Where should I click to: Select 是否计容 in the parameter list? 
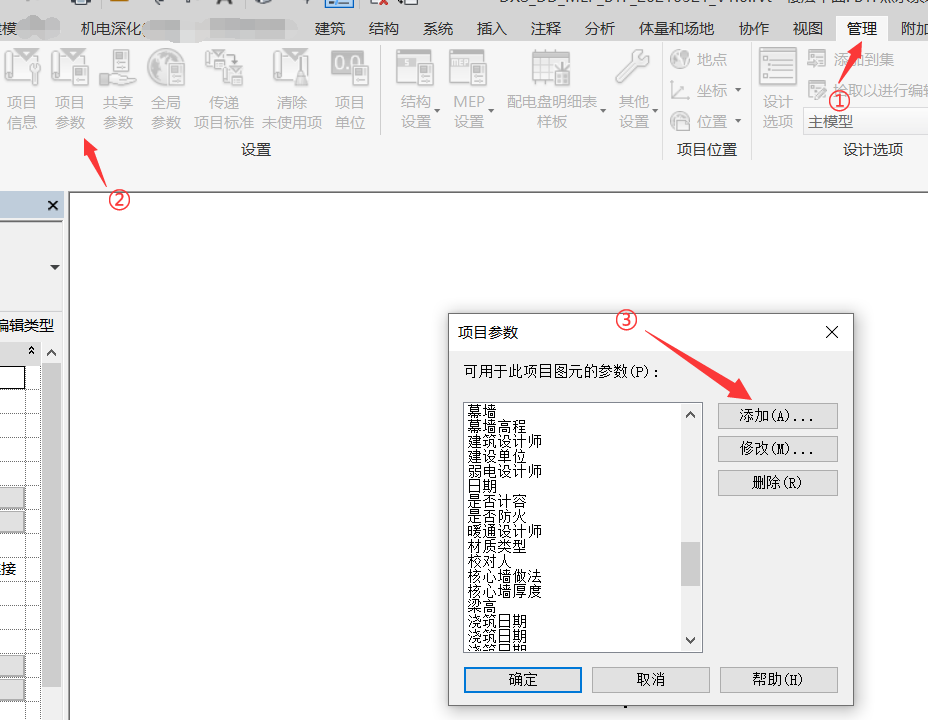(497, 501)
